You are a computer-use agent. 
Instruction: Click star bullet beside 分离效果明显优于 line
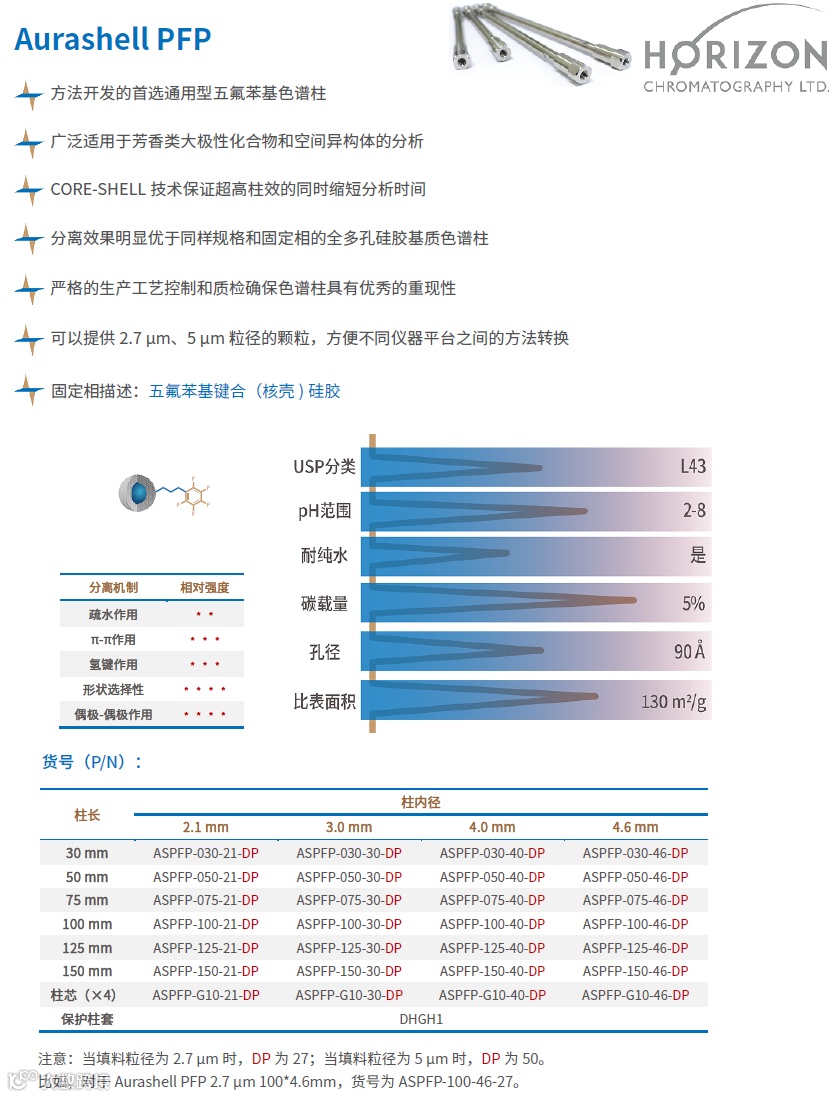coord(29,239)
